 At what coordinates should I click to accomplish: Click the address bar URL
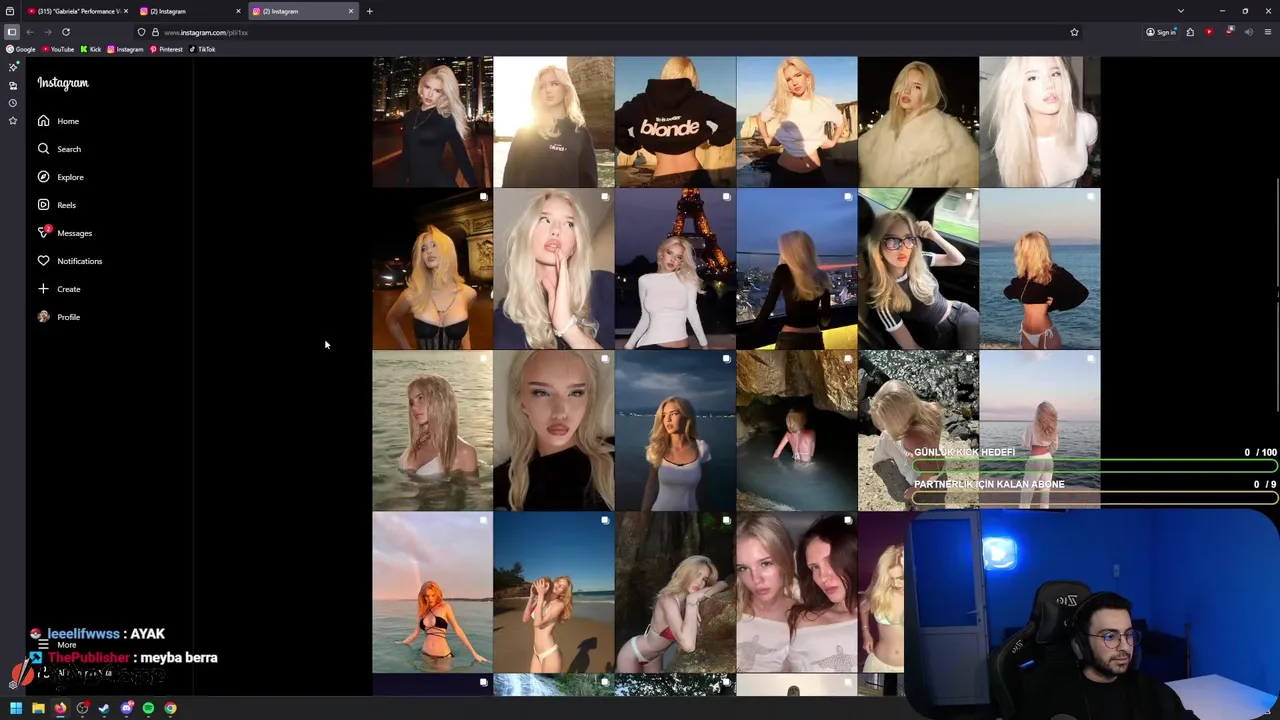[206, 32]
